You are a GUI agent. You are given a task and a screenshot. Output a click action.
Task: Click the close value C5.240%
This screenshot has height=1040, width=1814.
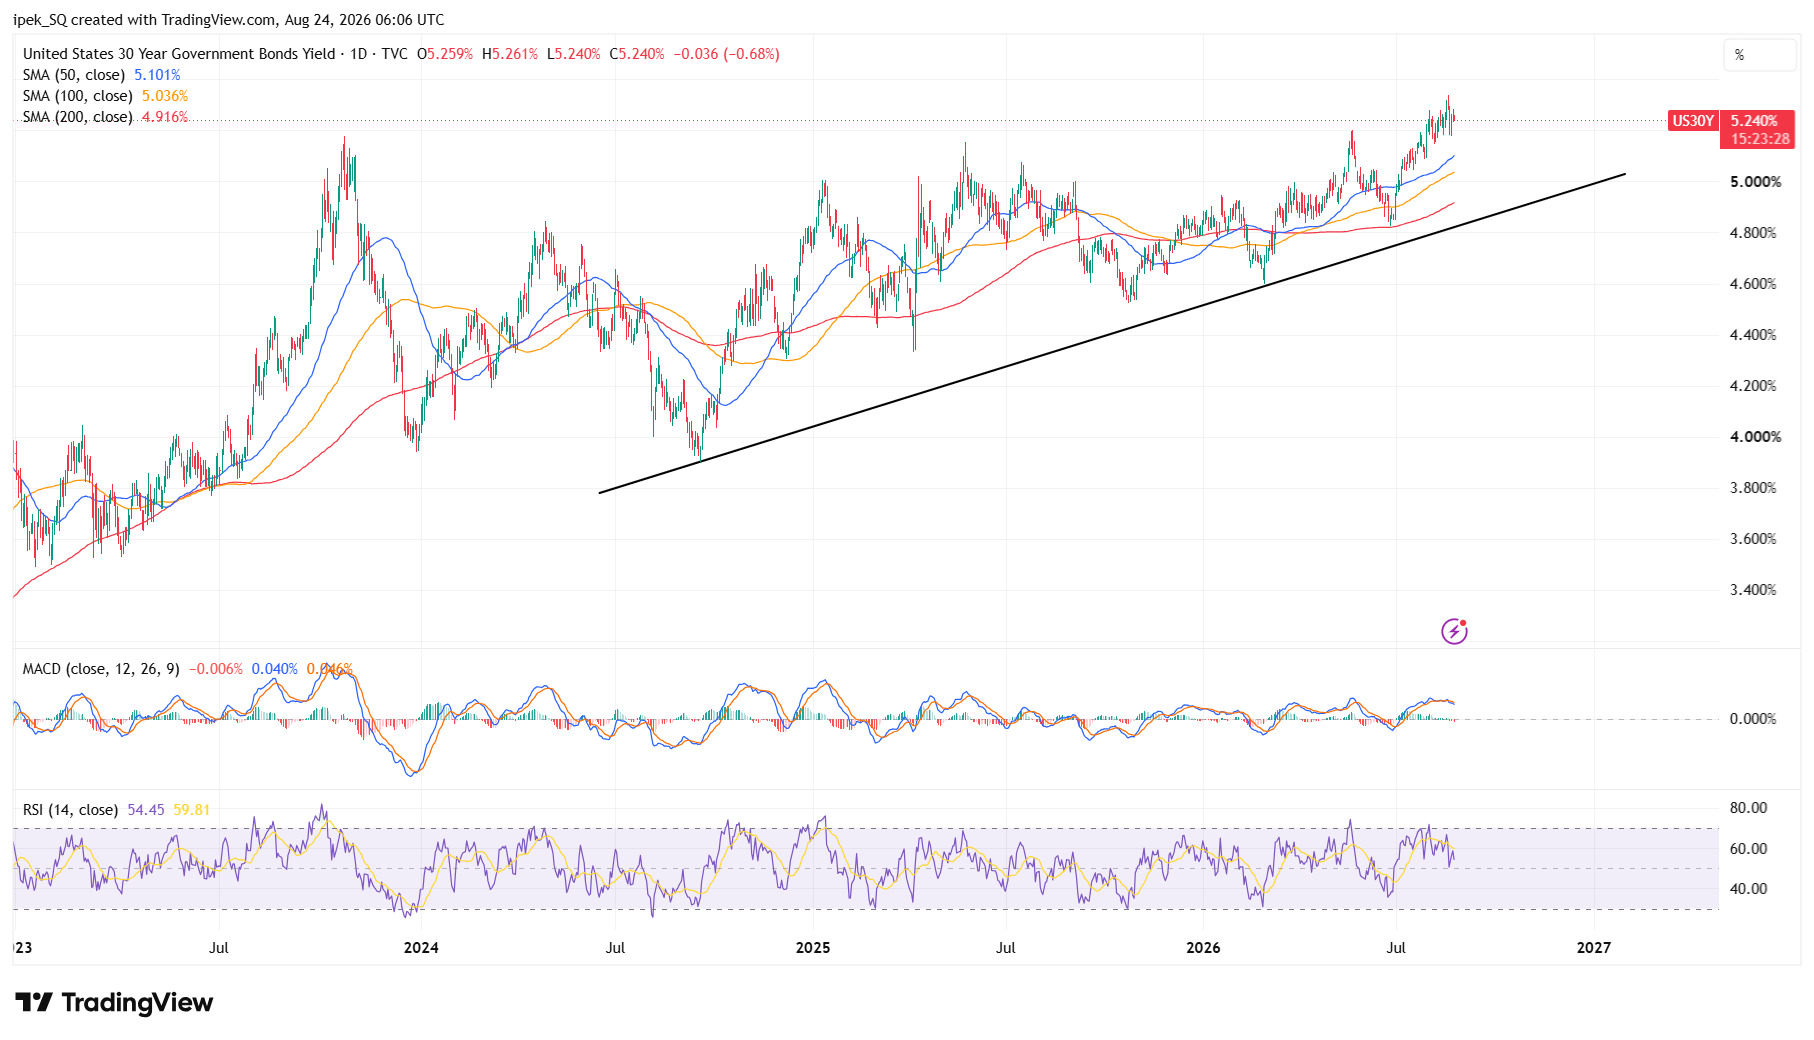pos(637,54)
